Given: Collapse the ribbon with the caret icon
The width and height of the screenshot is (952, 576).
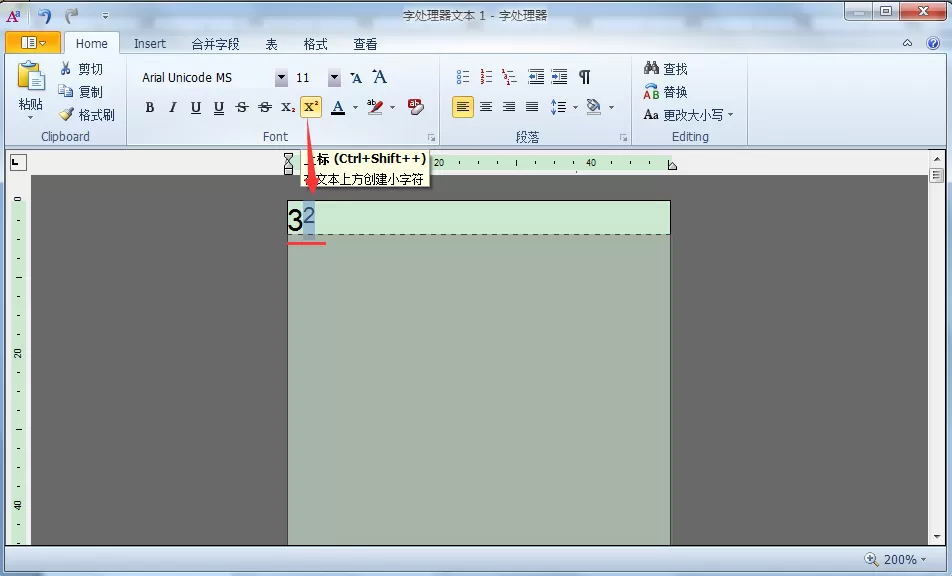Looking at the screenshot, I should pyautogui.click(x=907, y=43).
